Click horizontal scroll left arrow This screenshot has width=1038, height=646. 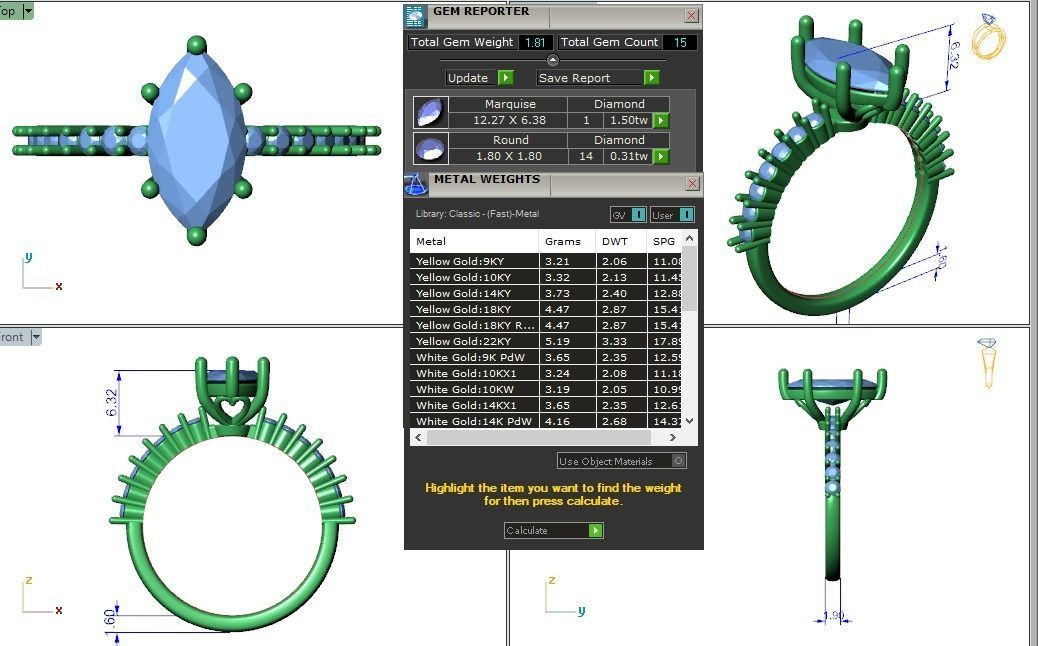[x=418, y=437]
